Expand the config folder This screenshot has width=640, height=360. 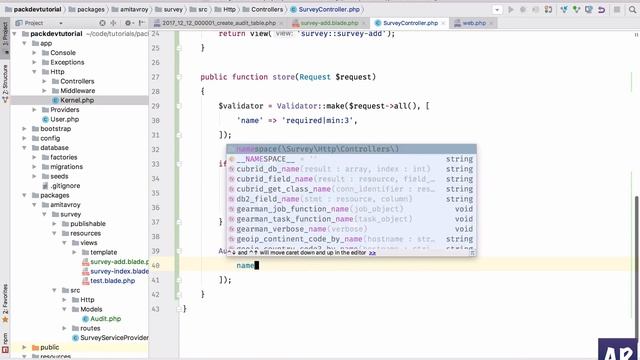24,138
